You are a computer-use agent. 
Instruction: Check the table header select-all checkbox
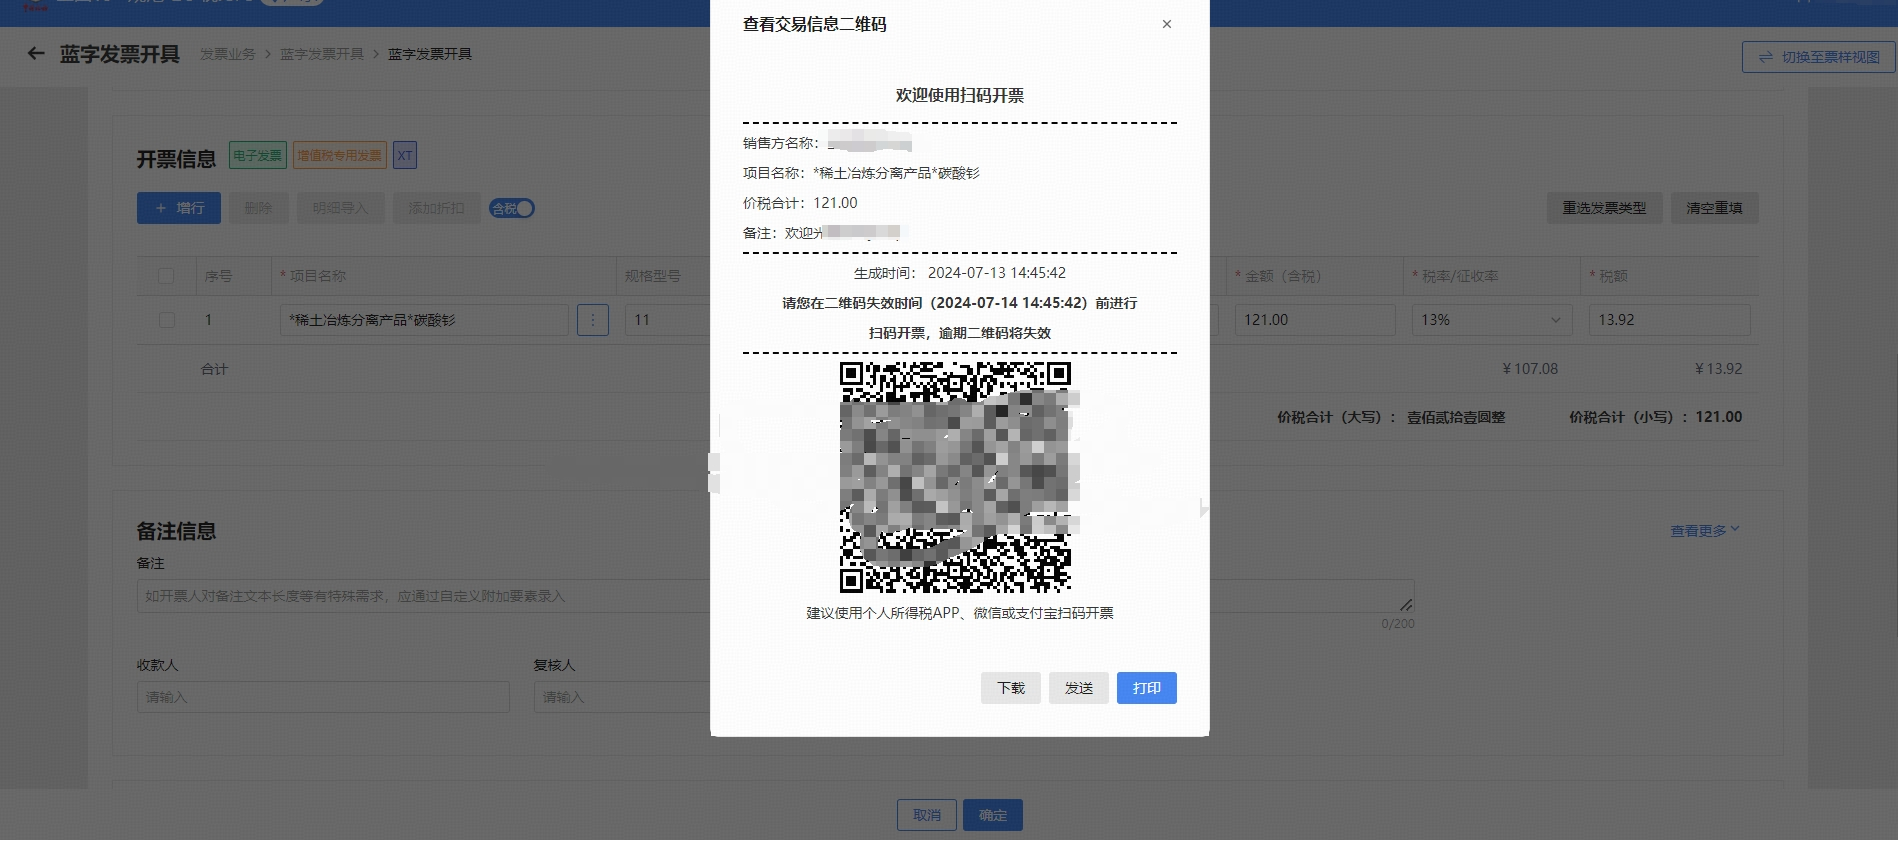tap(166, 276)
